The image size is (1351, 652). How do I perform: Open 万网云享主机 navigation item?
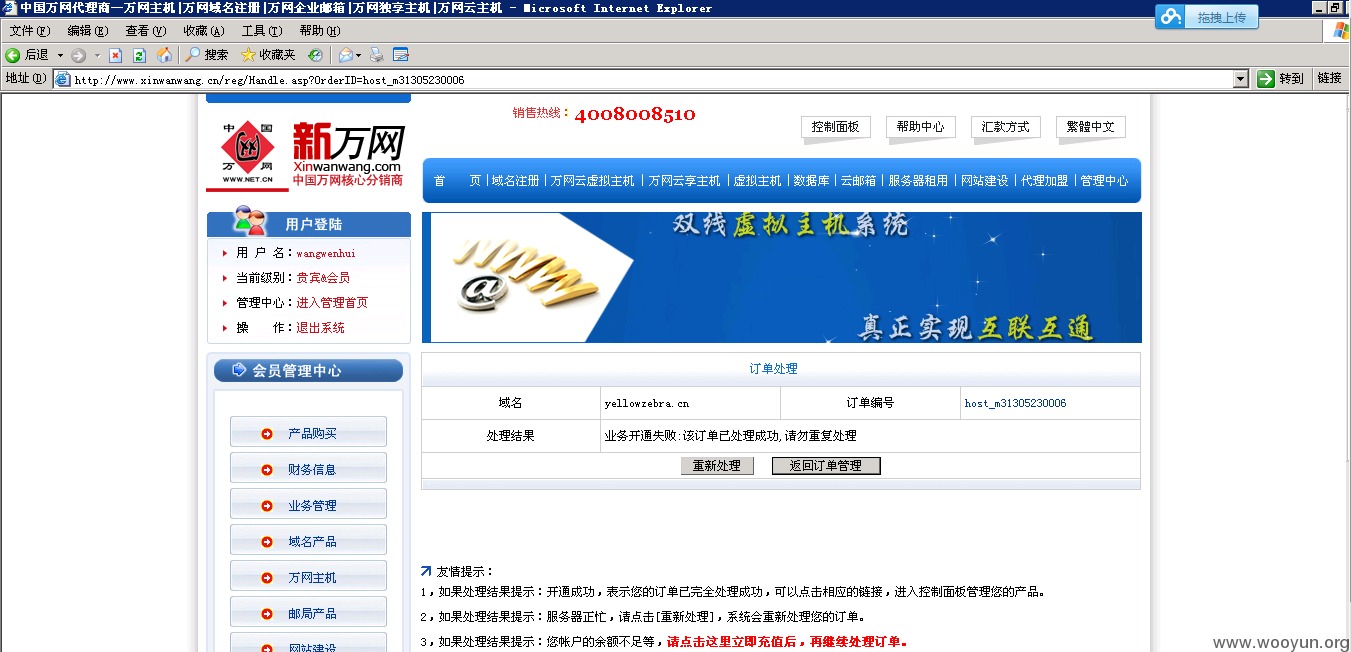(684, 181)
